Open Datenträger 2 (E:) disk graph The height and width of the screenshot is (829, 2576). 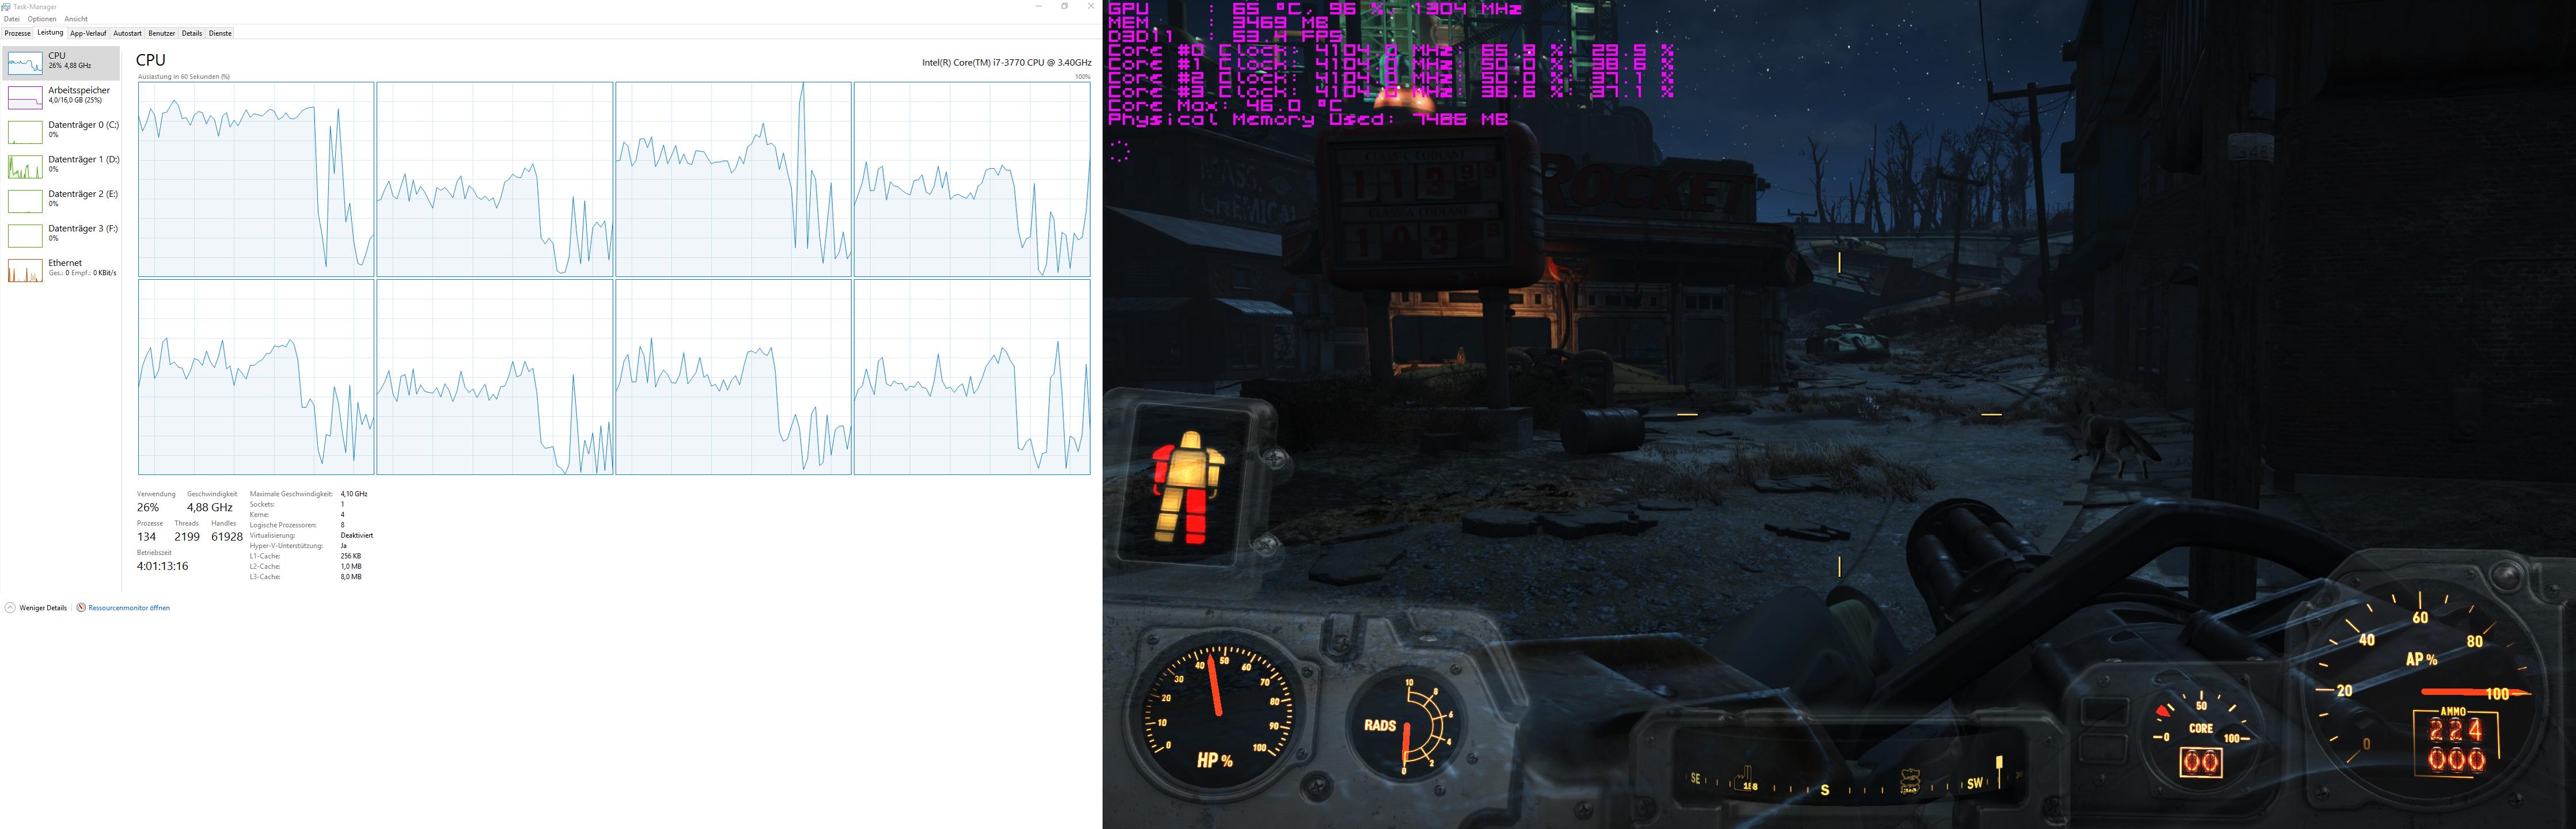coord(25,201)
